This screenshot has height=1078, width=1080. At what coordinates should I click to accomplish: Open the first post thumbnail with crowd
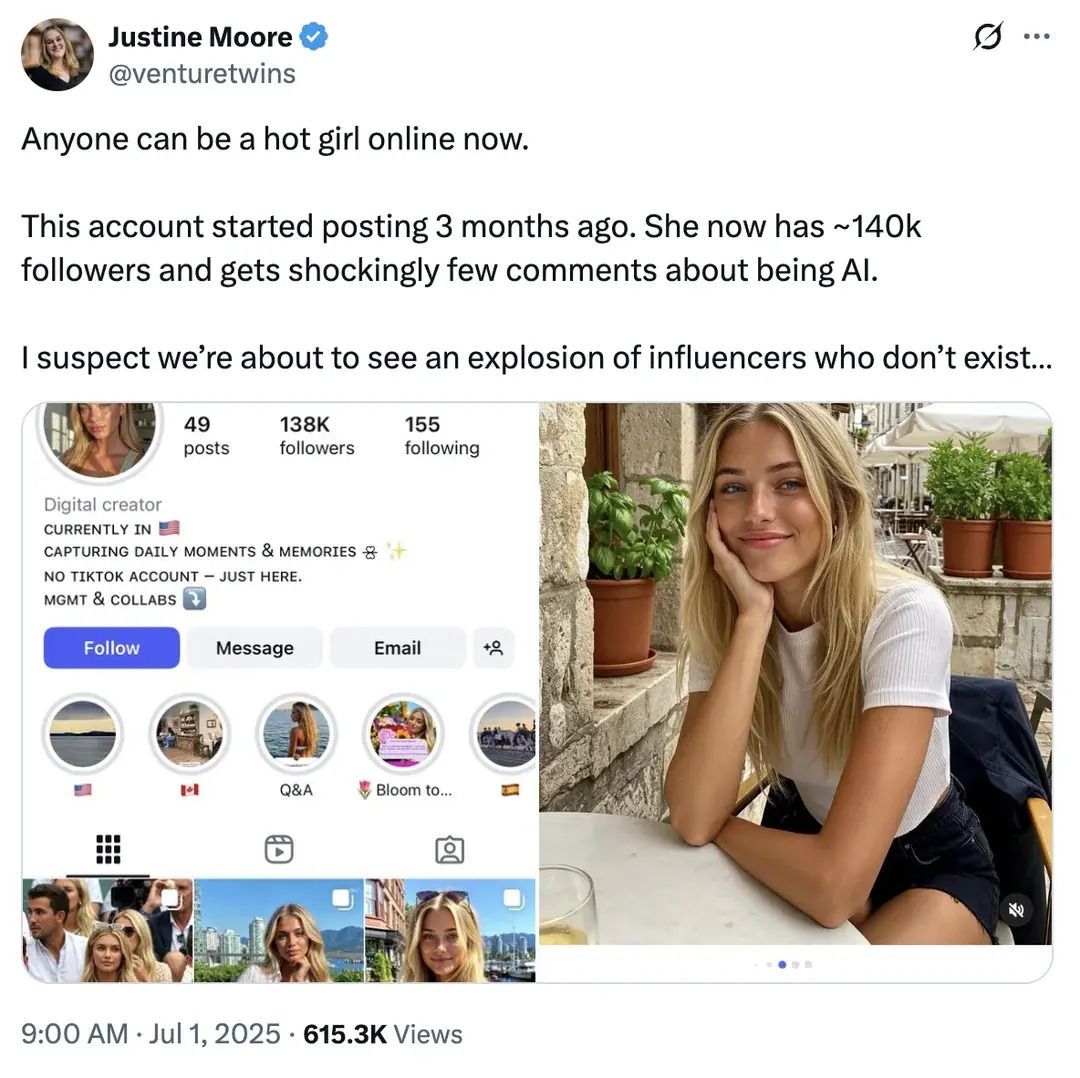(x=107, y=930)
